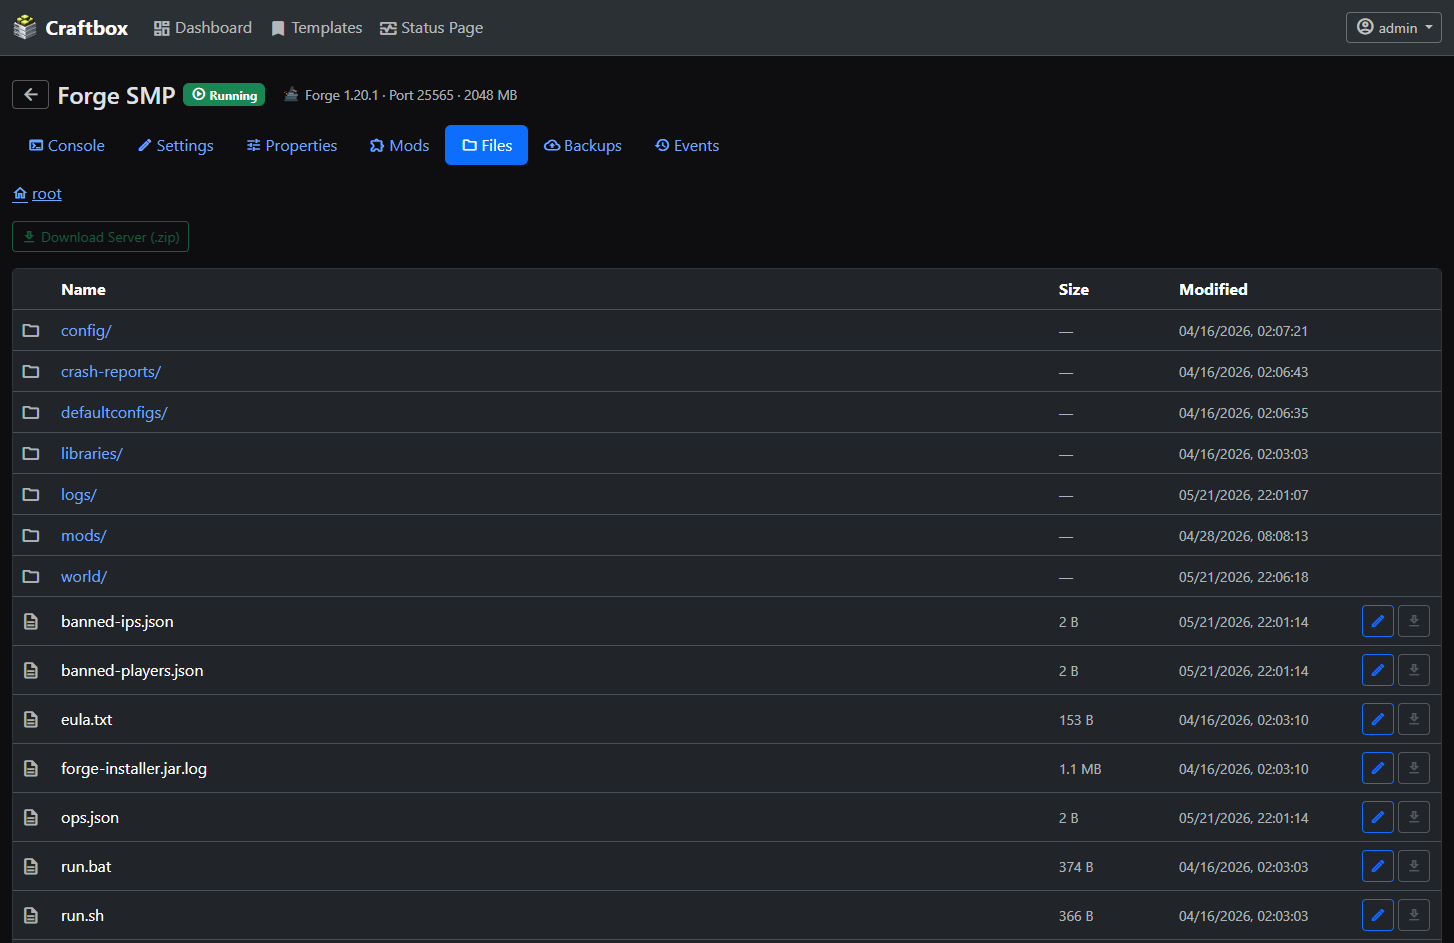The width and height of the screenshot is (1454, 943).
Task: Open the Dashboard page
Action: point(203,28)
